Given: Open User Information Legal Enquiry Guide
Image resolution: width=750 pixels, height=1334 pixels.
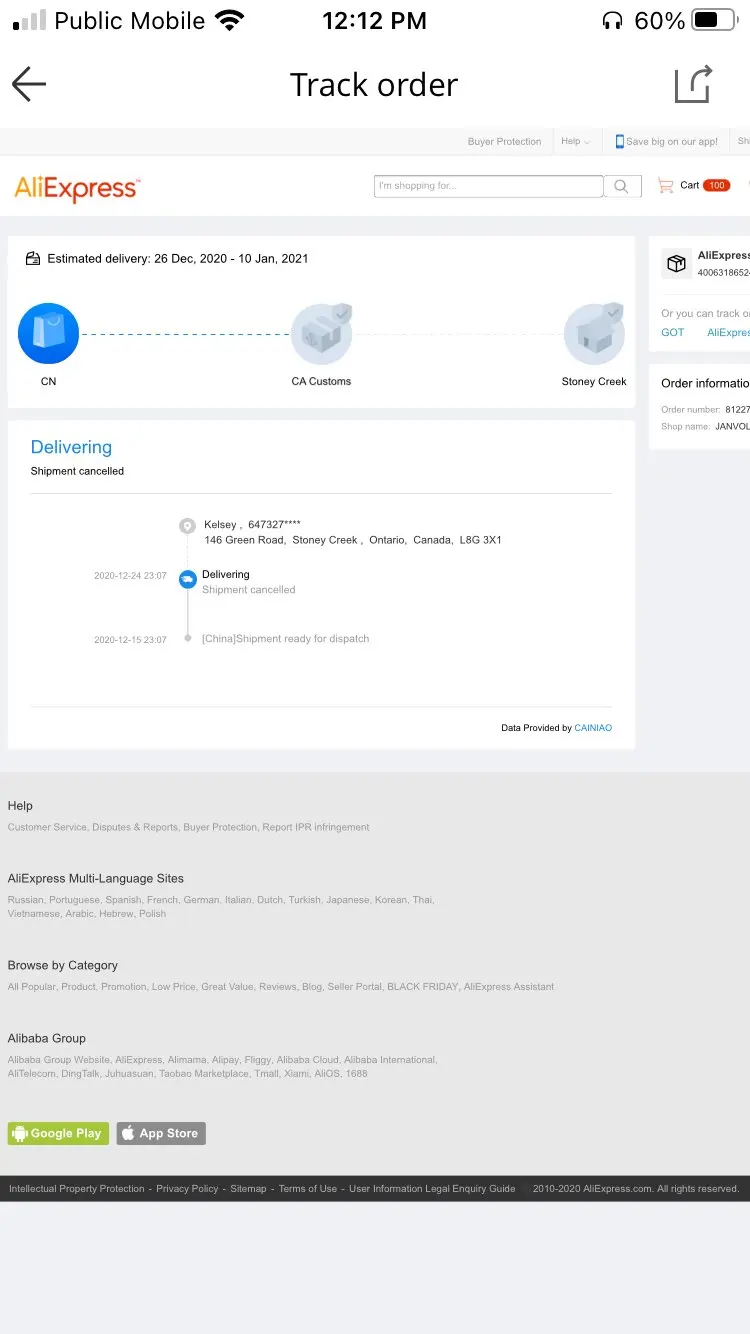Looking at the screenshot, I should coord(432,1189).
